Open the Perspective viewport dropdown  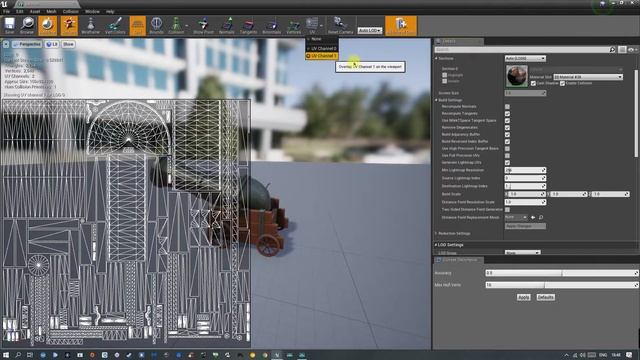pyautogui.click(x=27, y=44)
